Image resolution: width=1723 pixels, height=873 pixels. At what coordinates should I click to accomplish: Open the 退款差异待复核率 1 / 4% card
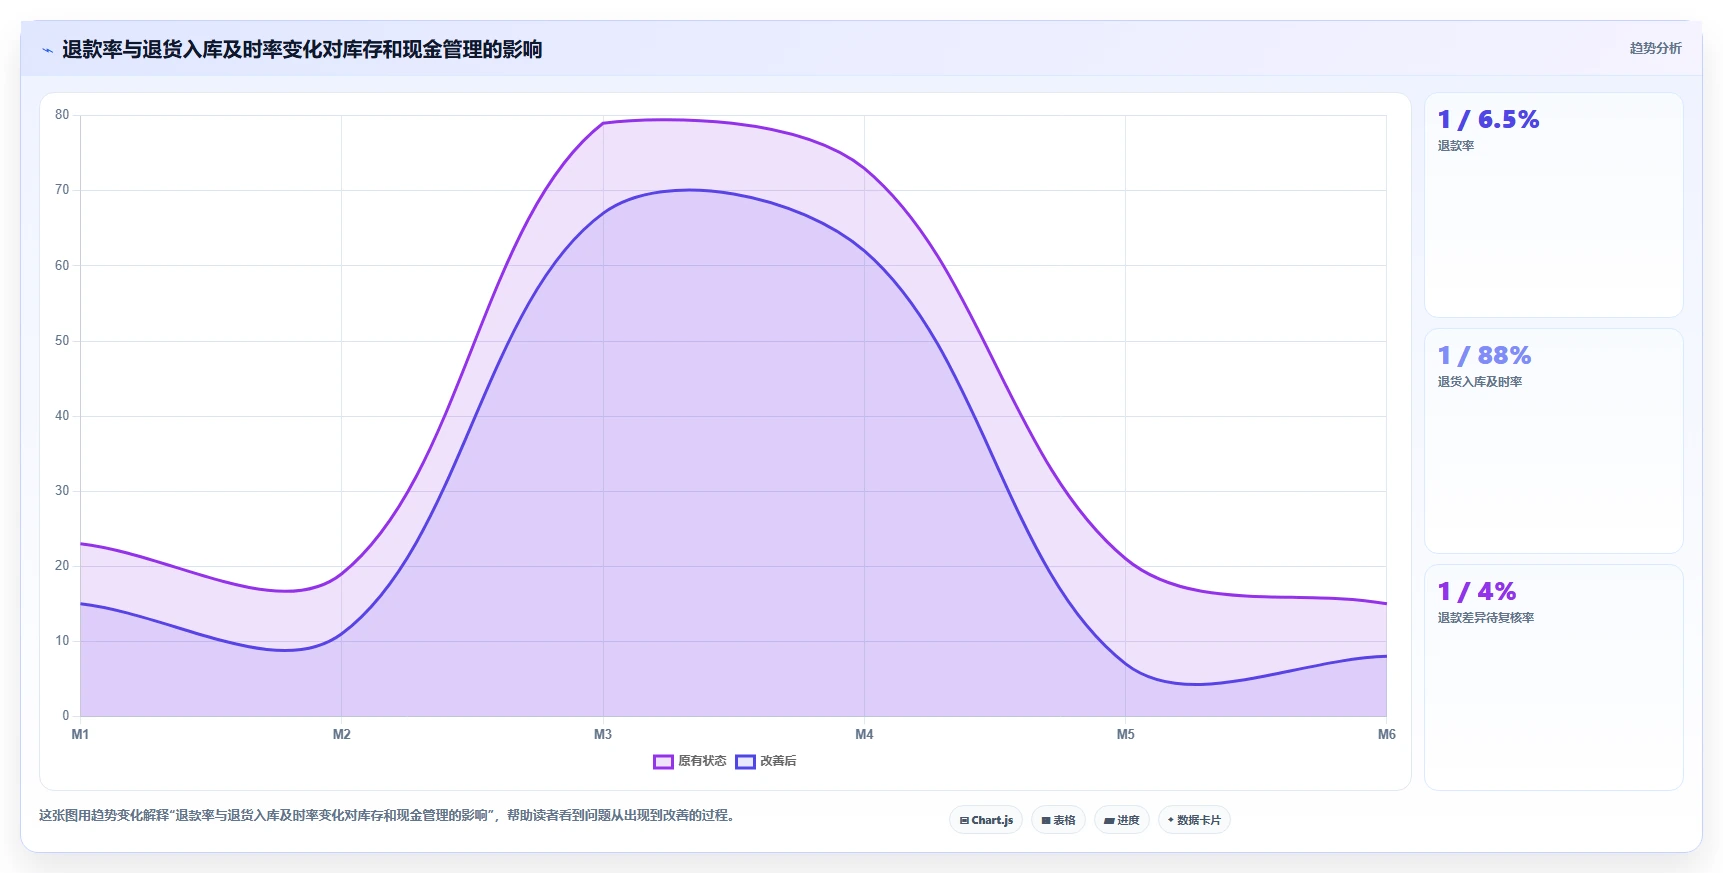pos(1554,677)
